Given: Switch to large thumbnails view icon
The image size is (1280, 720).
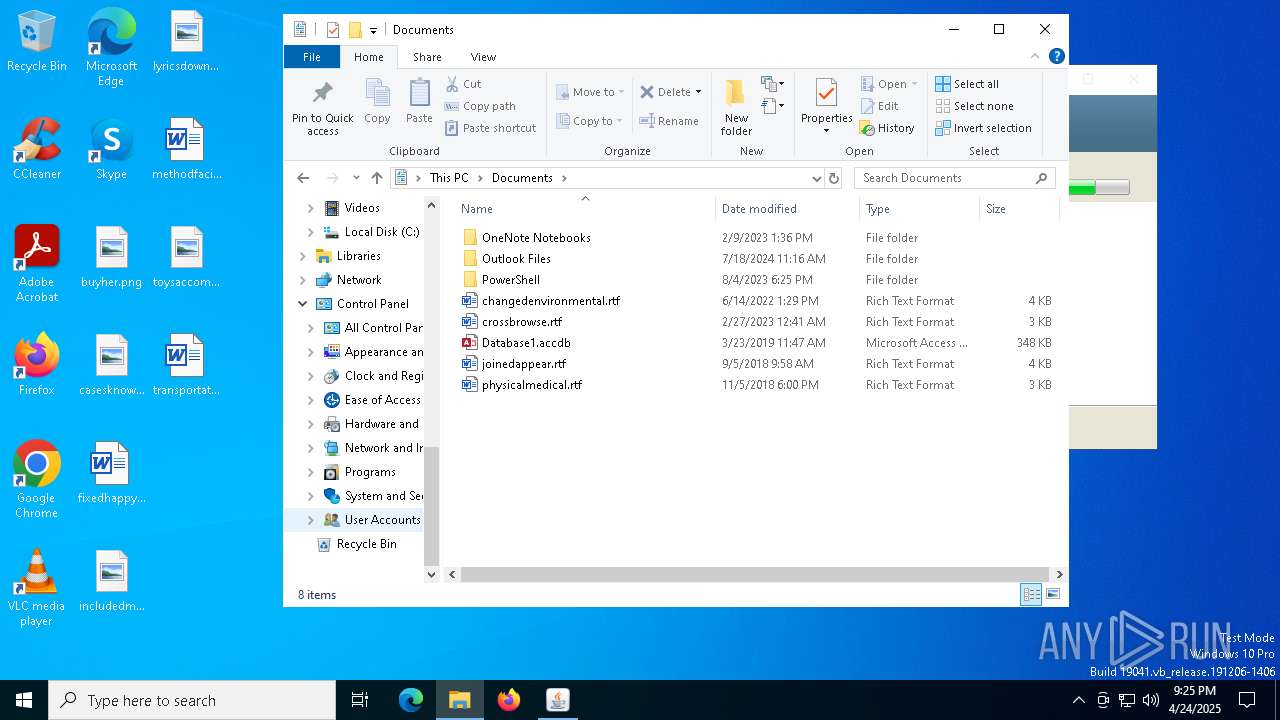Looking at the screenshot, I should (1053, 594).
